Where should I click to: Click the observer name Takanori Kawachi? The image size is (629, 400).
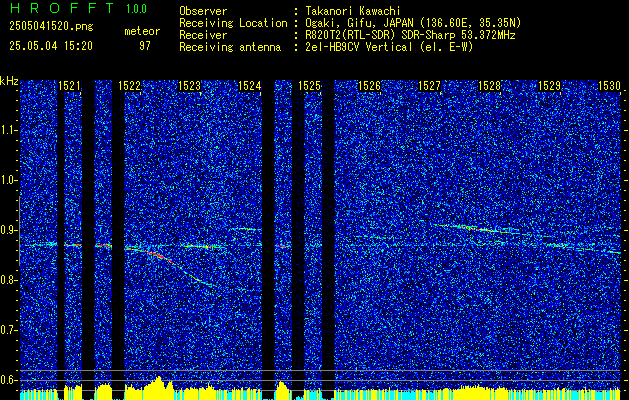(353, 11)
